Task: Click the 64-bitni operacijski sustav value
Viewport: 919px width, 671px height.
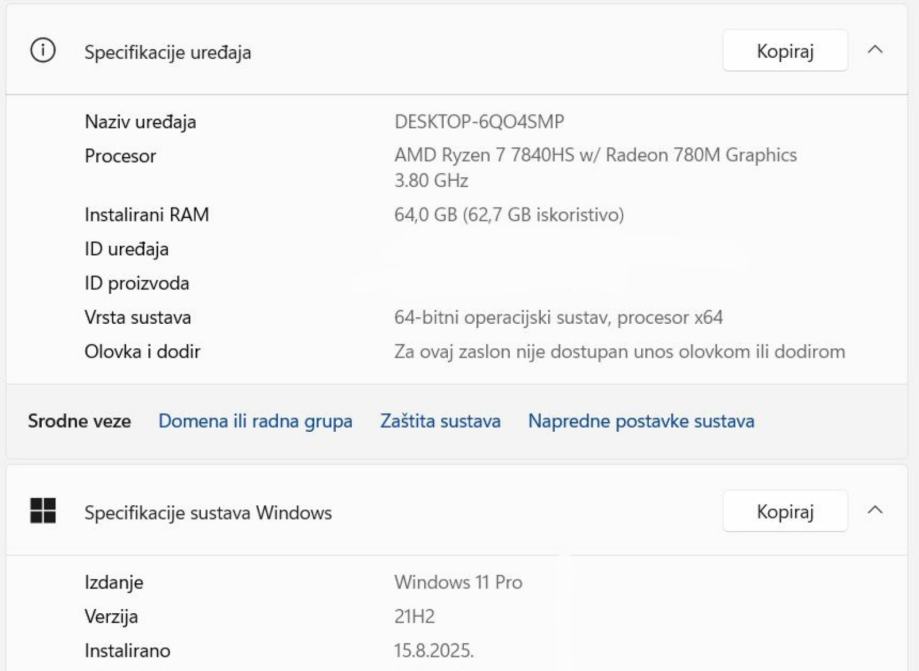Action: coord(558,318)
